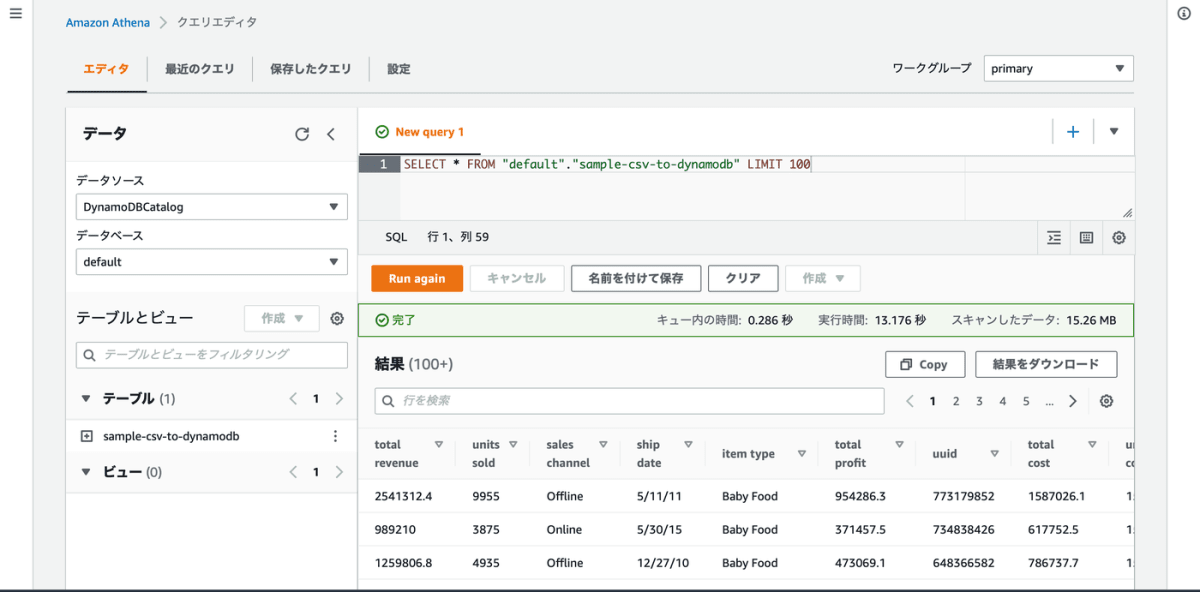Collapse the data panel with the left chevron
The width and height of the screenshot is (1200, 592).
[x=331, y=134]
